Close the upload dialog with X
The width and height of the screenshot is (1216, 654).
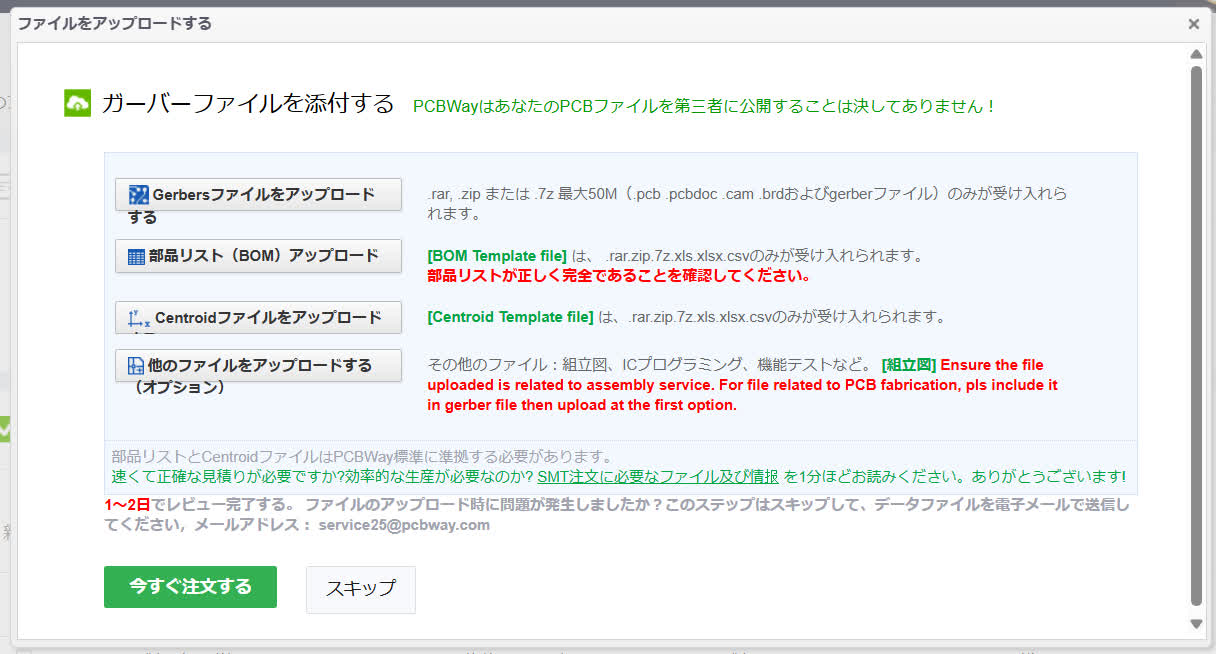tap(1193, 24)
